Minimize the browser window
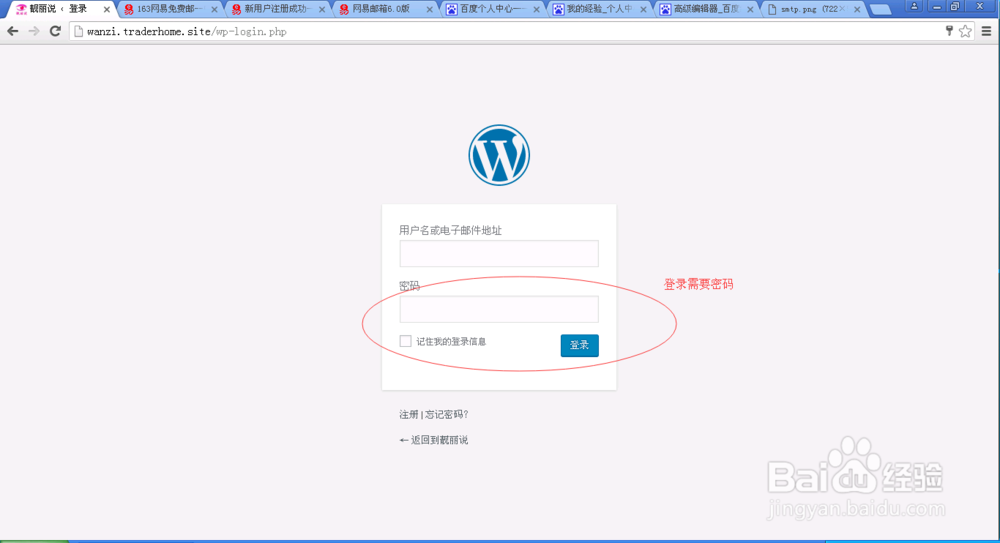Screen dimensions: 1000x543 (x=936, y=6)
